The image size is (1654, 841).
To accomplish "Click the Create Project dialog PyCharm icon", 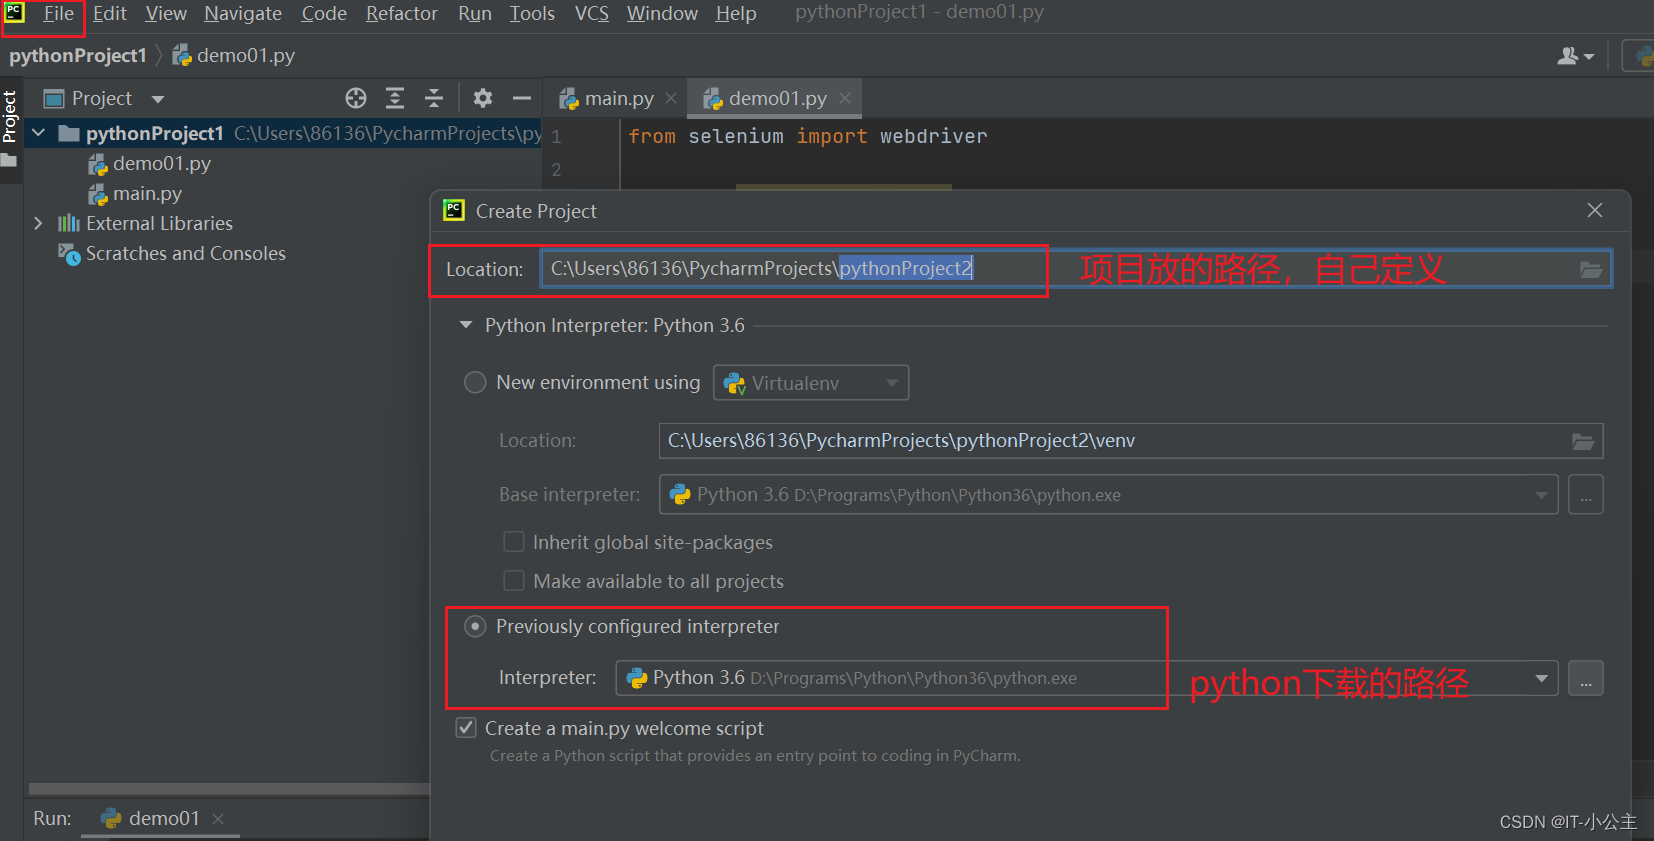I will coord(454,210).
